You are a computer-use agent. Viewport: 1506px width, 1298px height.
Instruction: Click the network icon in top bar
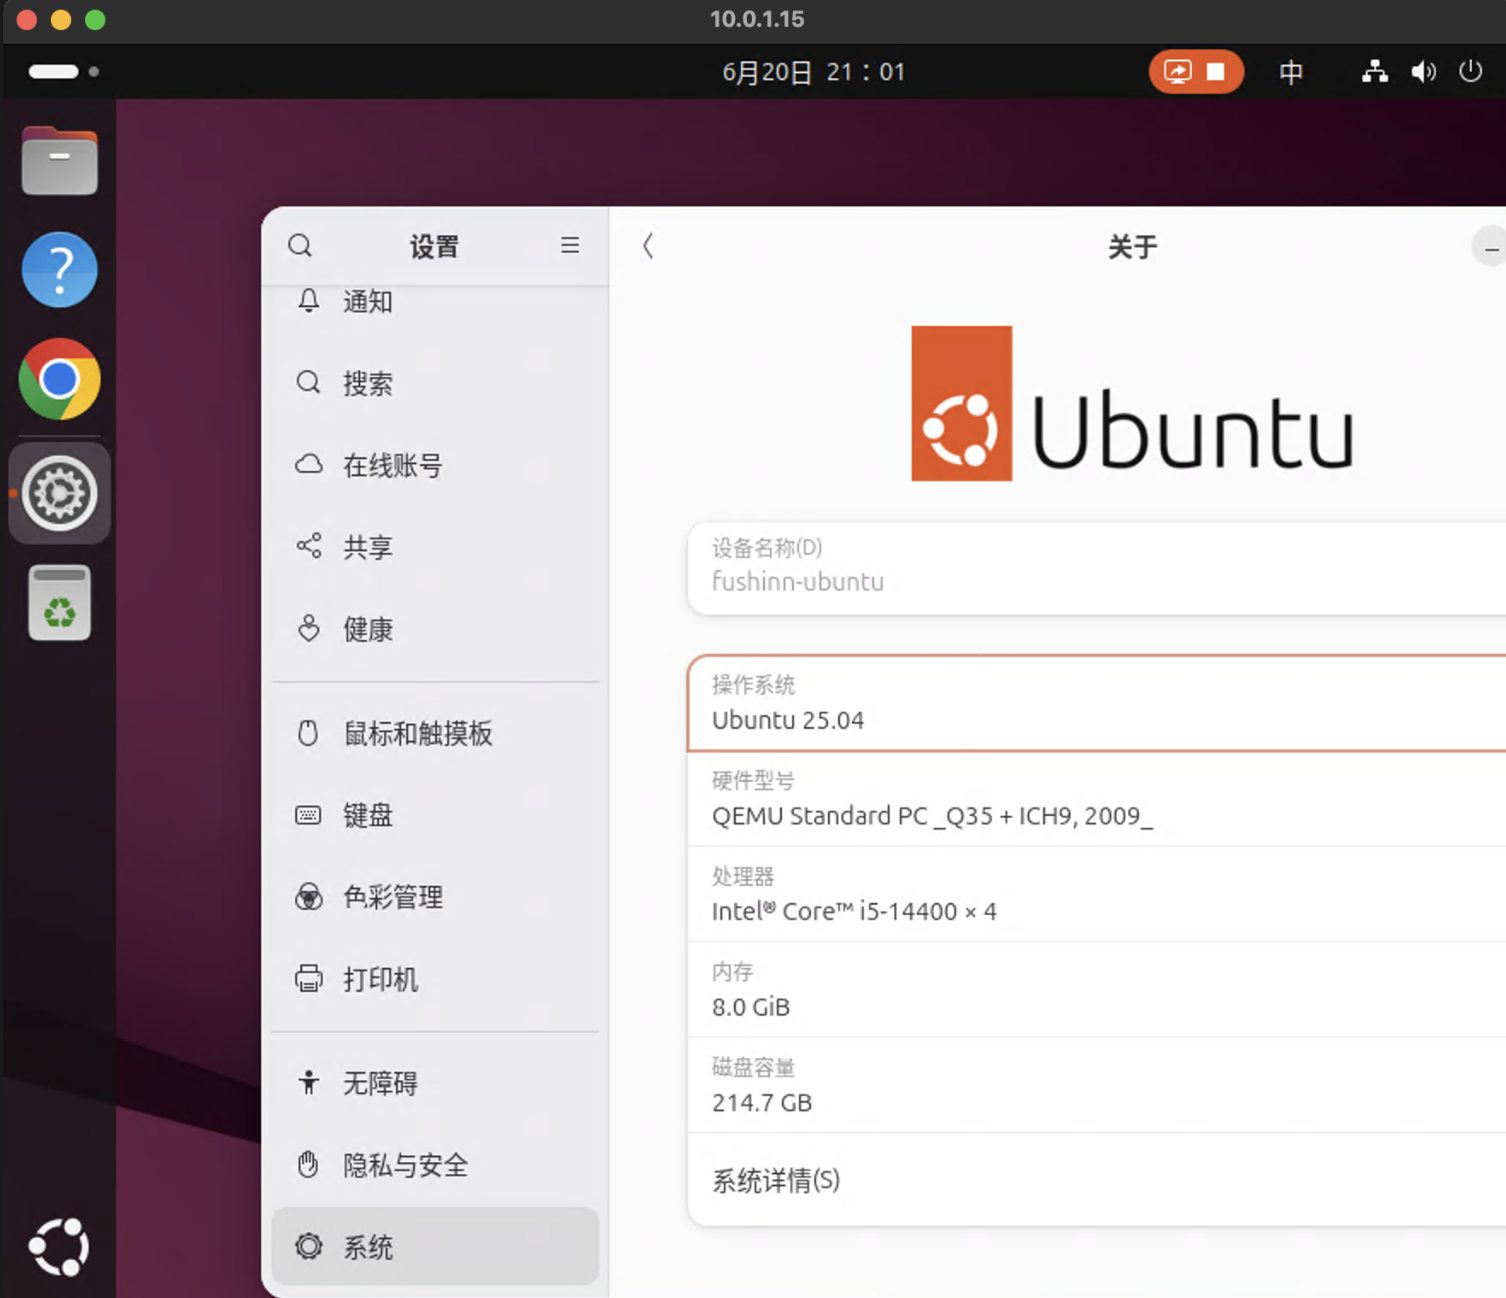[1375, 72]
